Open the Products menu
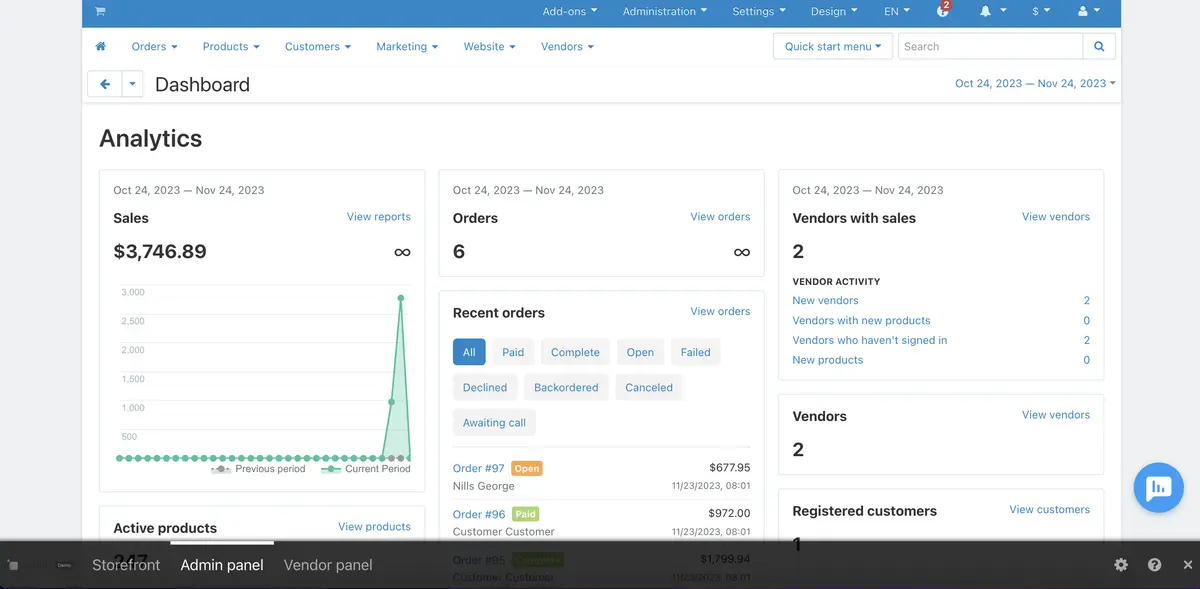This screenshot has height=589, width=1200. click(x=231, y=47)
